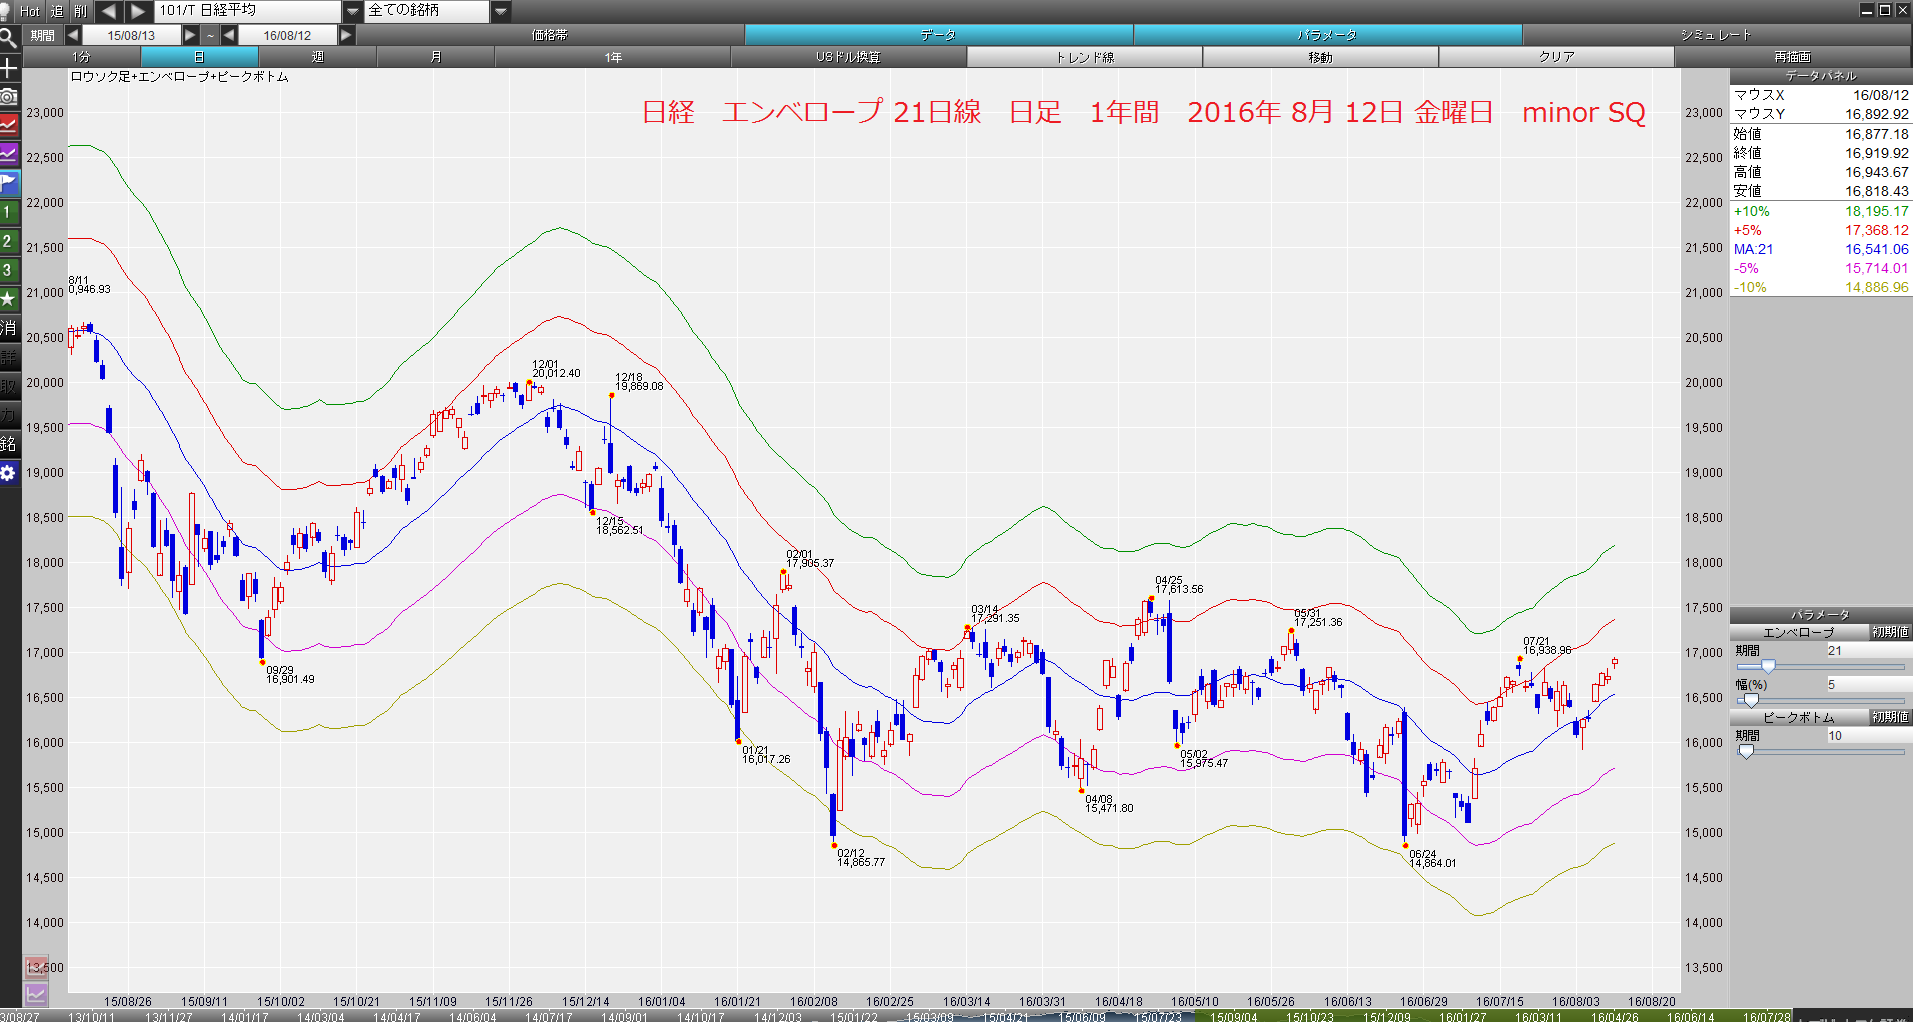The width and height of the screenshot is (1913, 1022).
Task: Click the 力 sidebar button
Action: (x=8, y=415)
